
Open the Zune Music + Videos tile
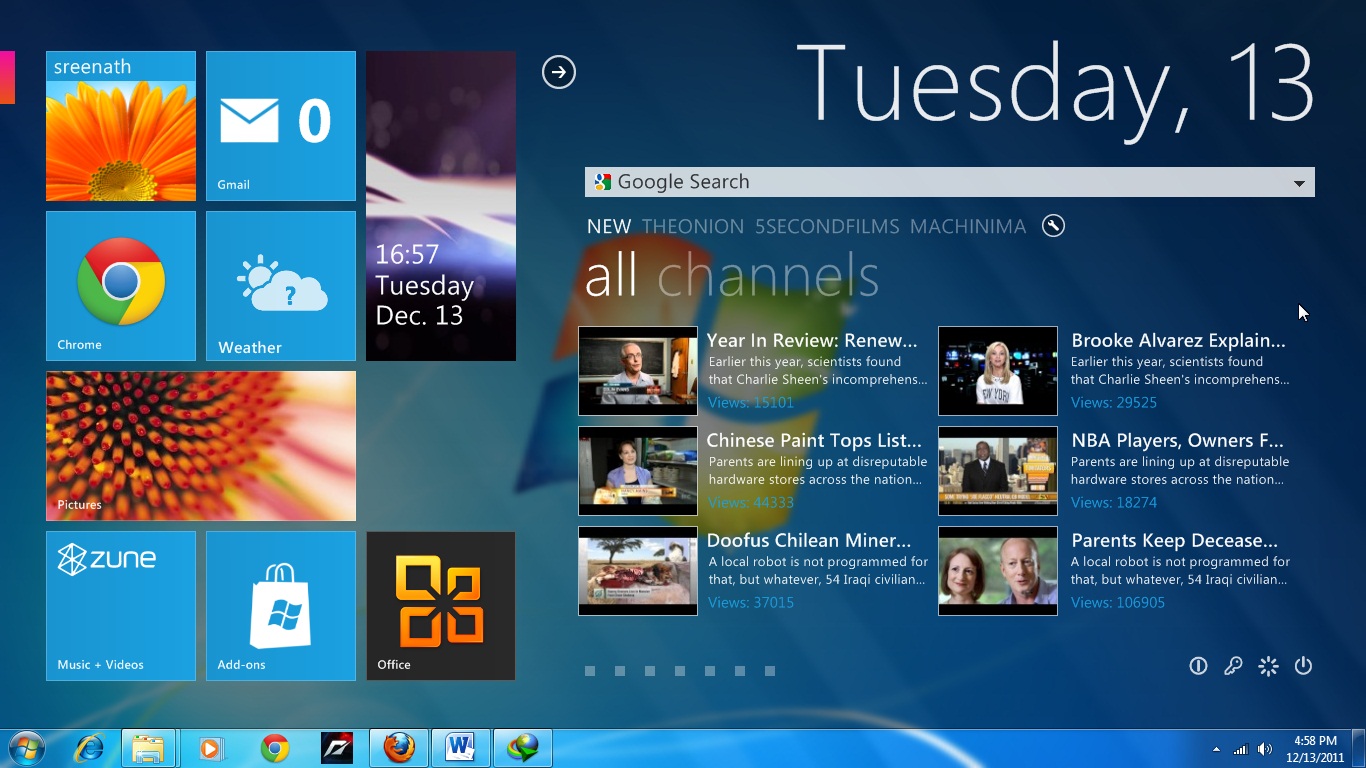(x=121, y=606)
